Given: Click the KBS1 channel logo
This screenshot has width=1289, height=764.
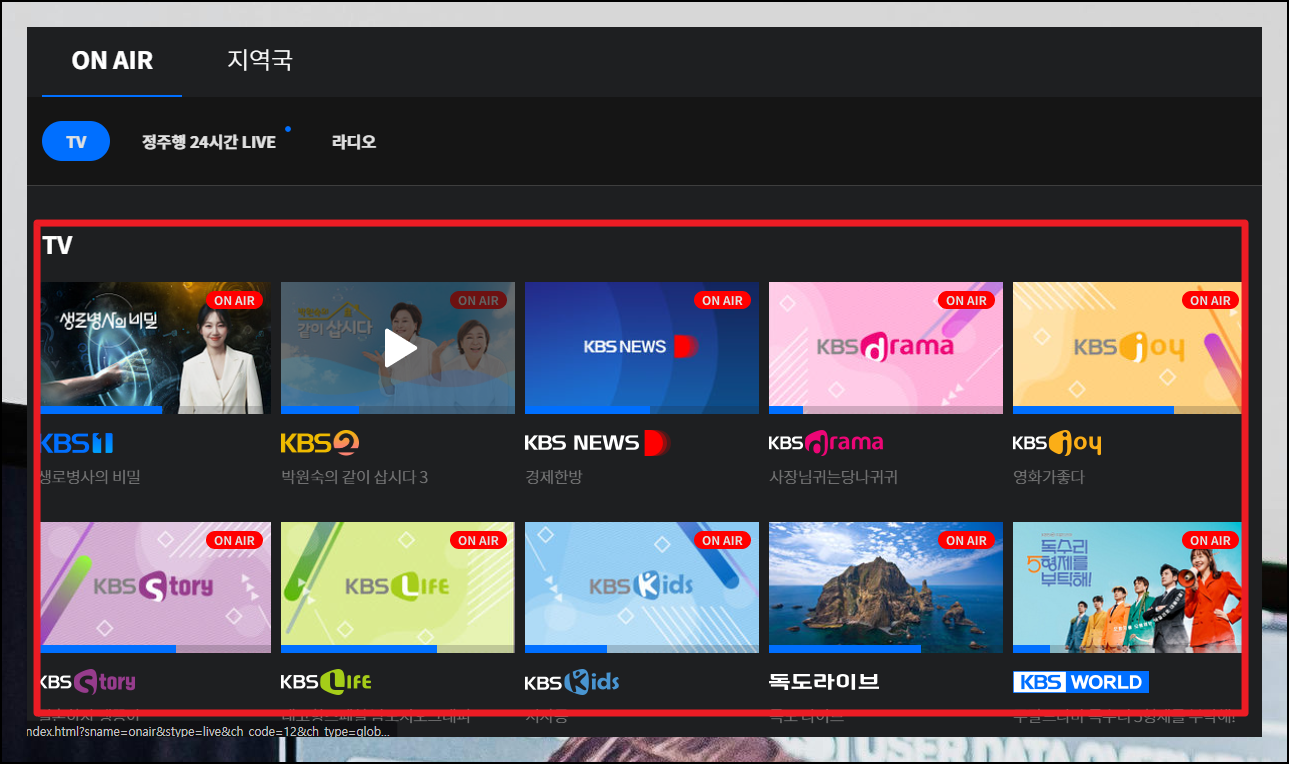Looking at the screenshot, I should click(78, 443).
